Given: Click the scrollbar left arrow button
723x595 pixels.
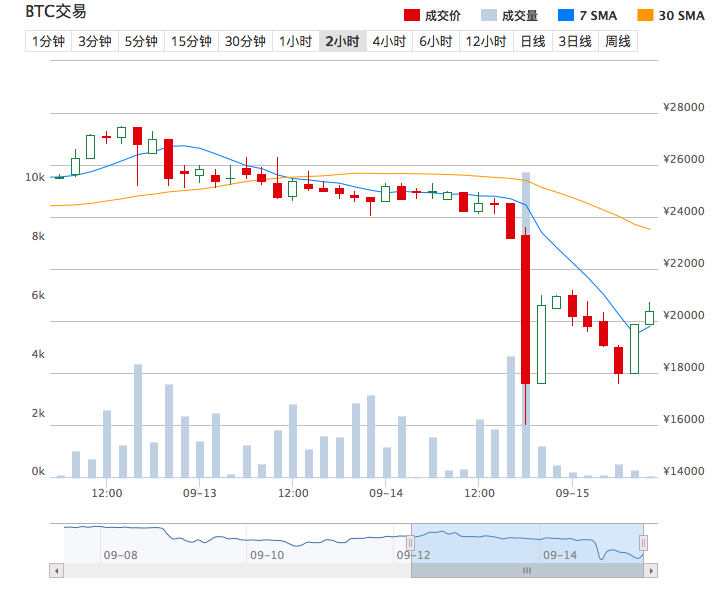Looking at the screenshot, I should [57, 571].
